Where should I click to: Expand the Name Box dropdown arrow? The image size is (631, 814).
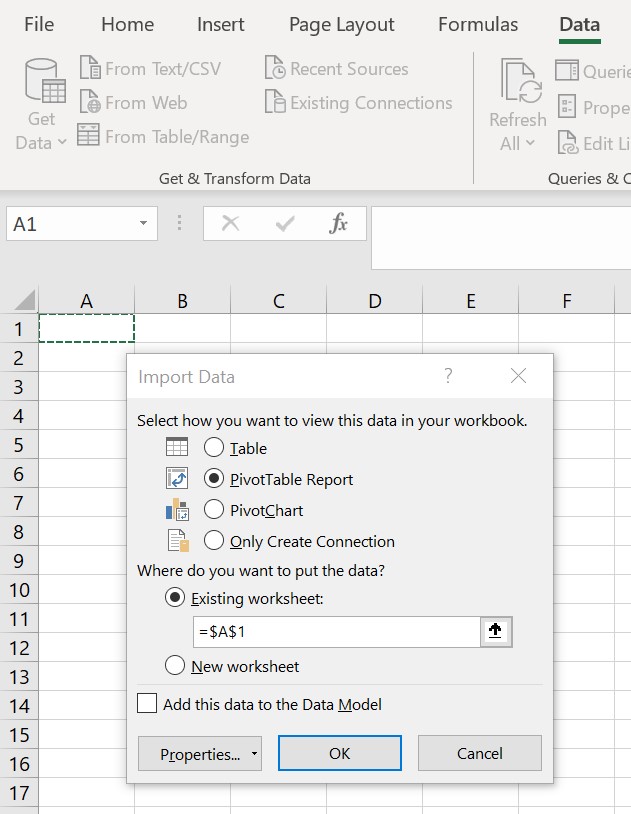143,223
